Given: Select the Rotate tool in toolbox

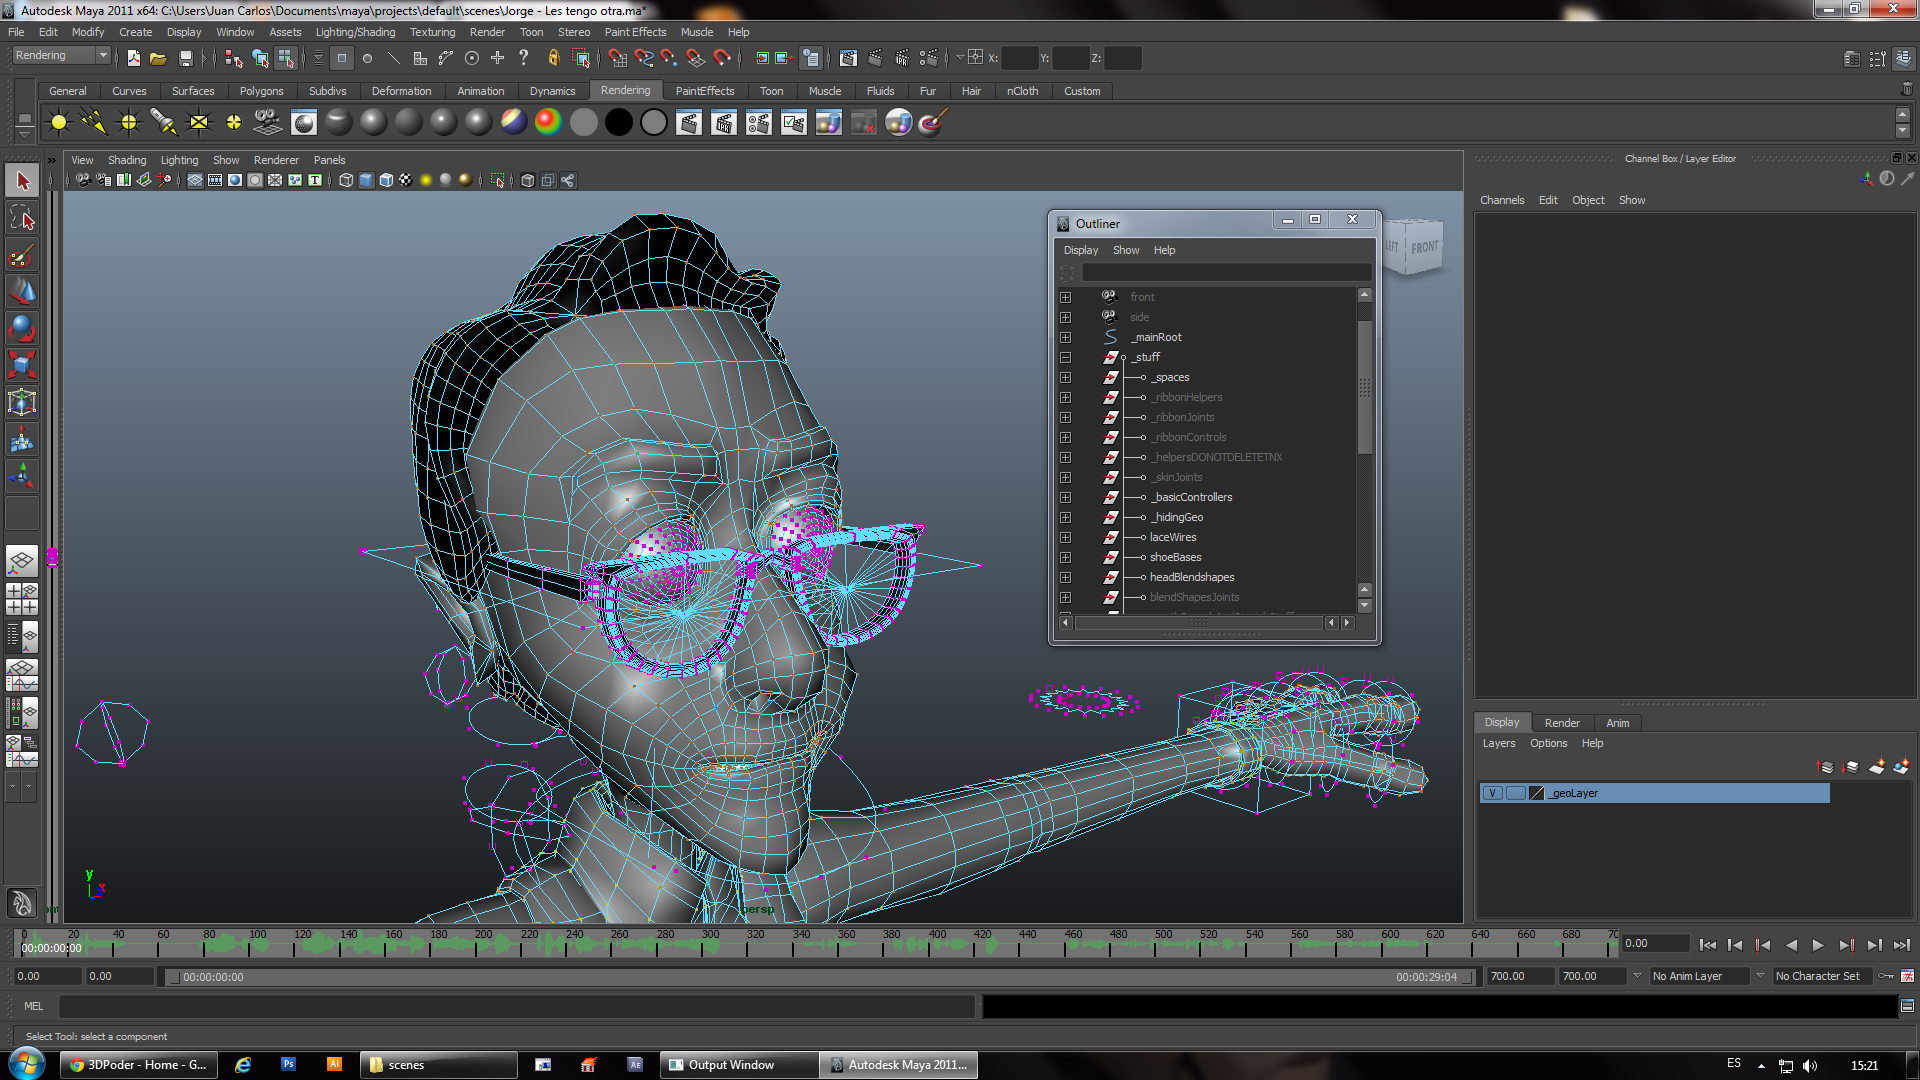Looking at the screenshot, I should coord(22,328).
